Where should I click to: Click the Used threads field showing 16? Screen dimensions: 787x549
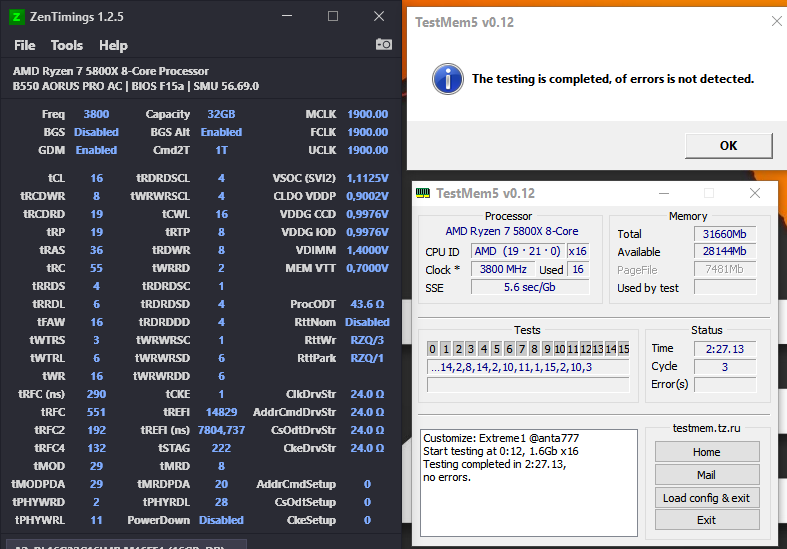point(578,269)
